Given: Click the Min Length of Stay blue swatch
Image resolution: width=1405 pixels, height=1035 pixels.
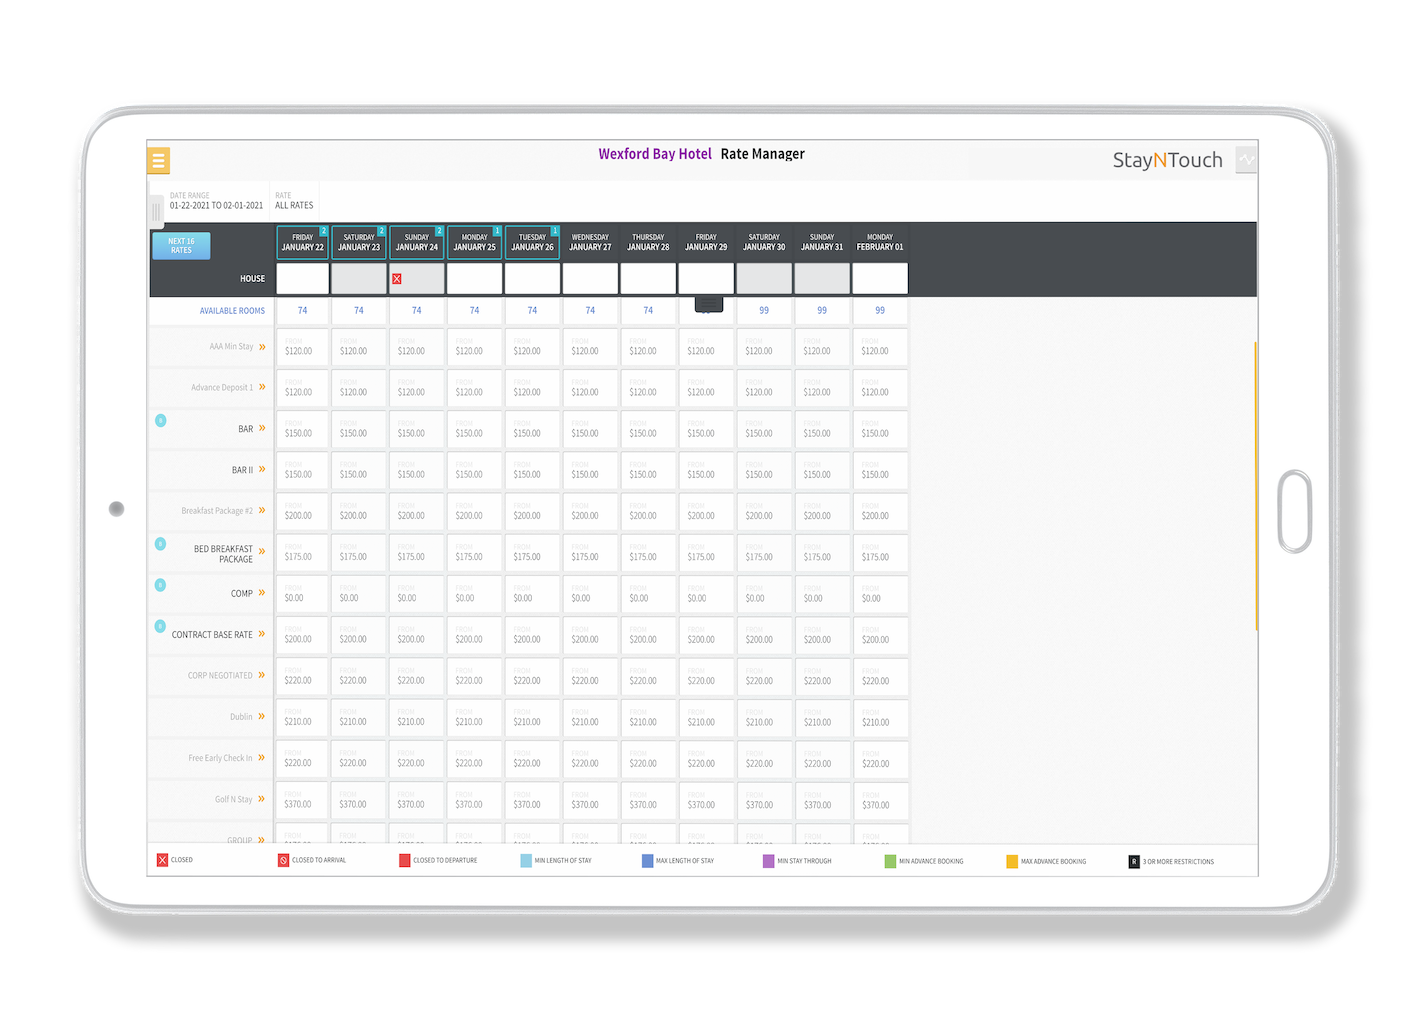Looking at the screenshot, I should click(x=526, y=860).
